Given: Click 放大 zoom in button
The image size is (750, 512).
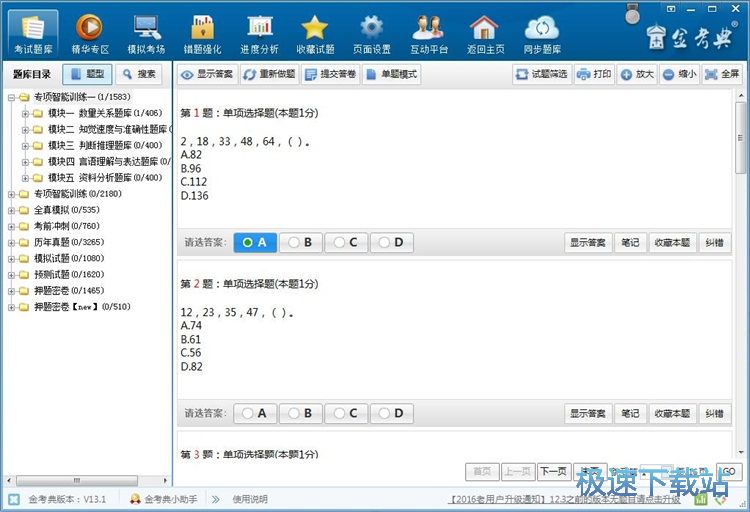Looking at the screenshot, I should click(637, 74).
